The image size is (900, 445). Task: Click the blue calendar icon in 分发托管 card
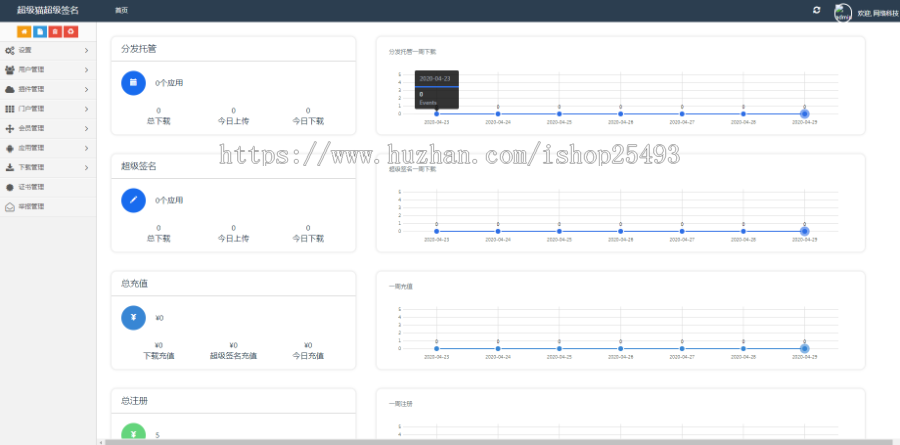click(133, 83)
